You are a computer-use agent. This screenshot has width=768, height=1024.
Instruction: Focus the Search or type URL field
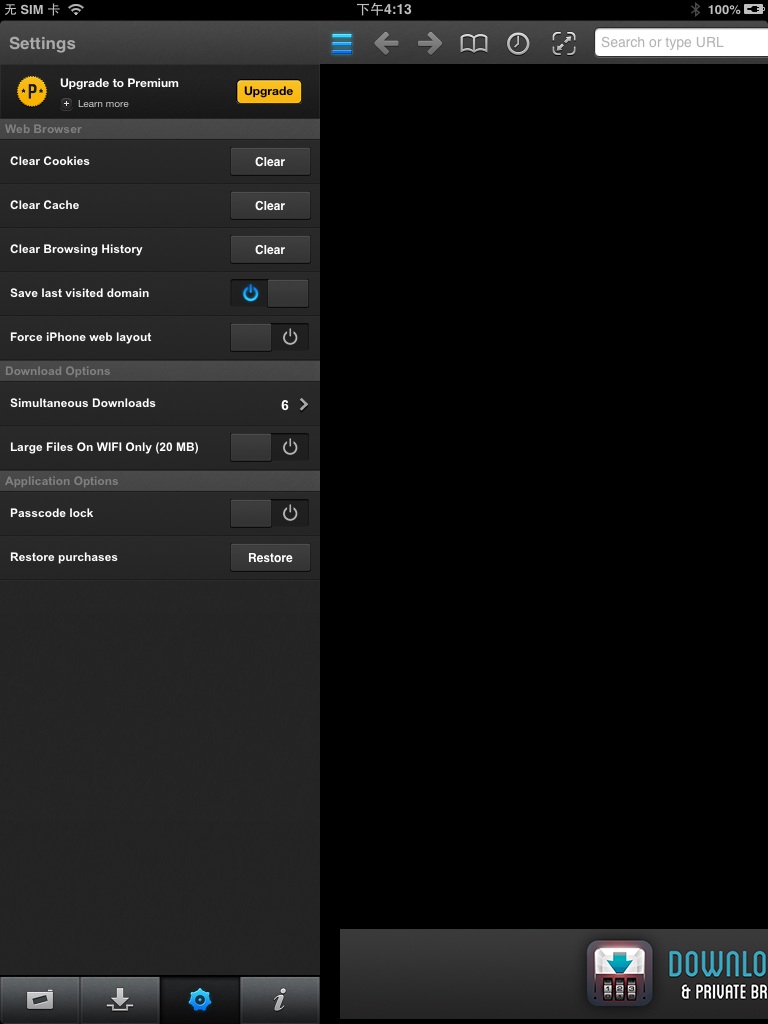pos(680,43)
